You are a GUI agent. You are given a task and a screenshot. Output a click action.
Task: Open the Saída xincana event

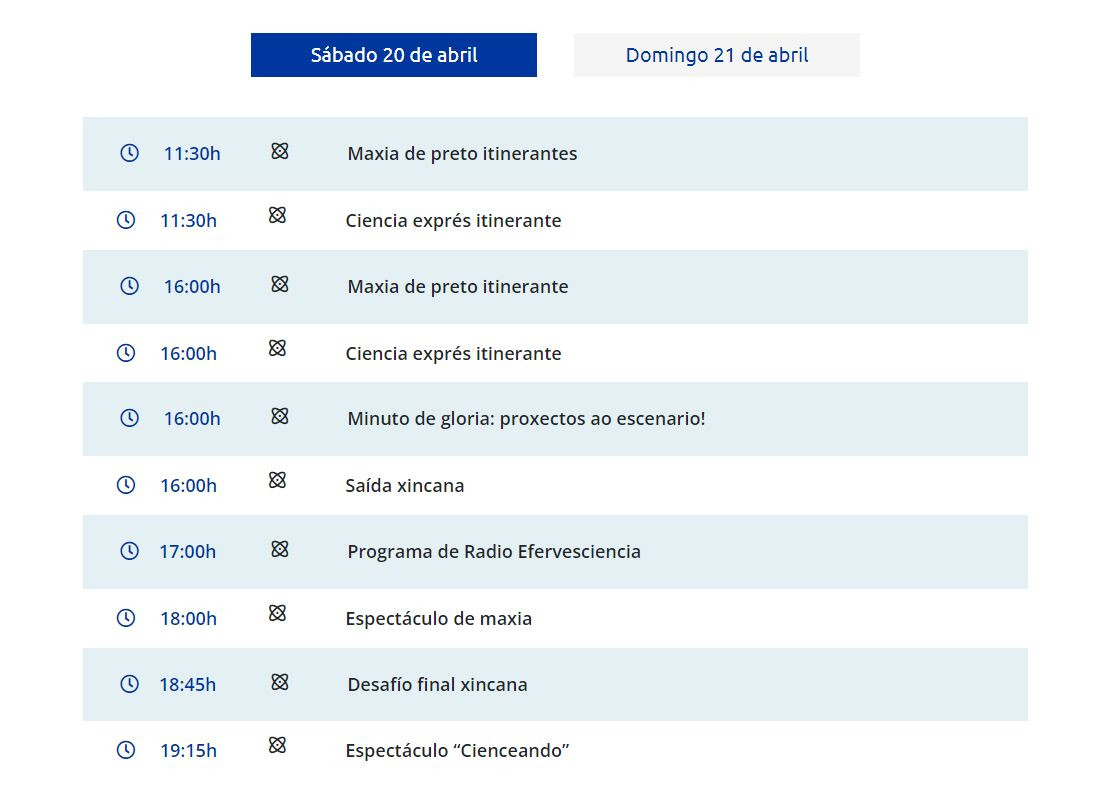[x=405, y=486]
